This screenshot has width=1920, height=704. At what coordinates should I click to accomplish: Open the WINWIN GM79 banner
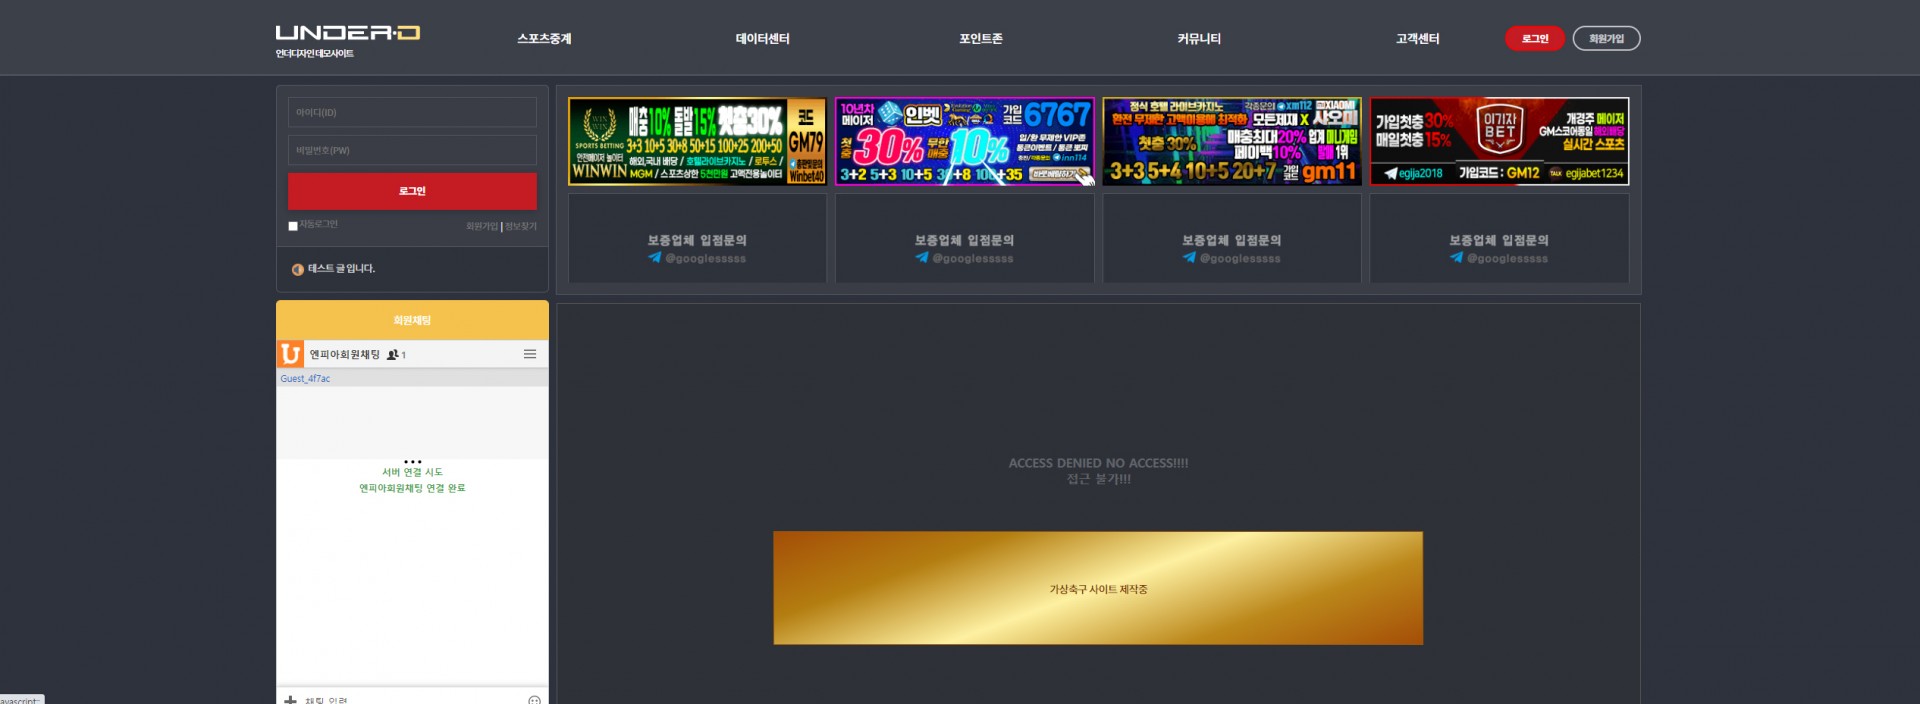697,141
